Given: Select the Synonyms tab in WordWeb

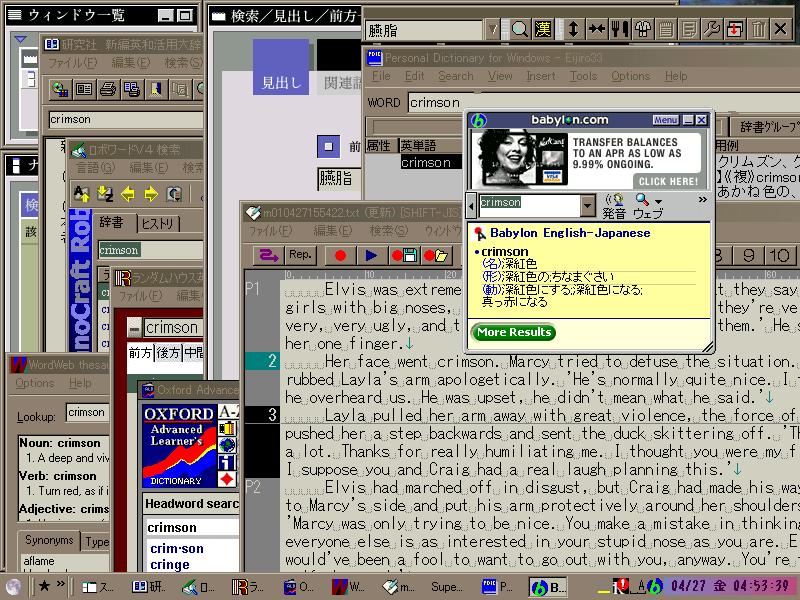Looking at the screenshot, I should pos(49,540).
